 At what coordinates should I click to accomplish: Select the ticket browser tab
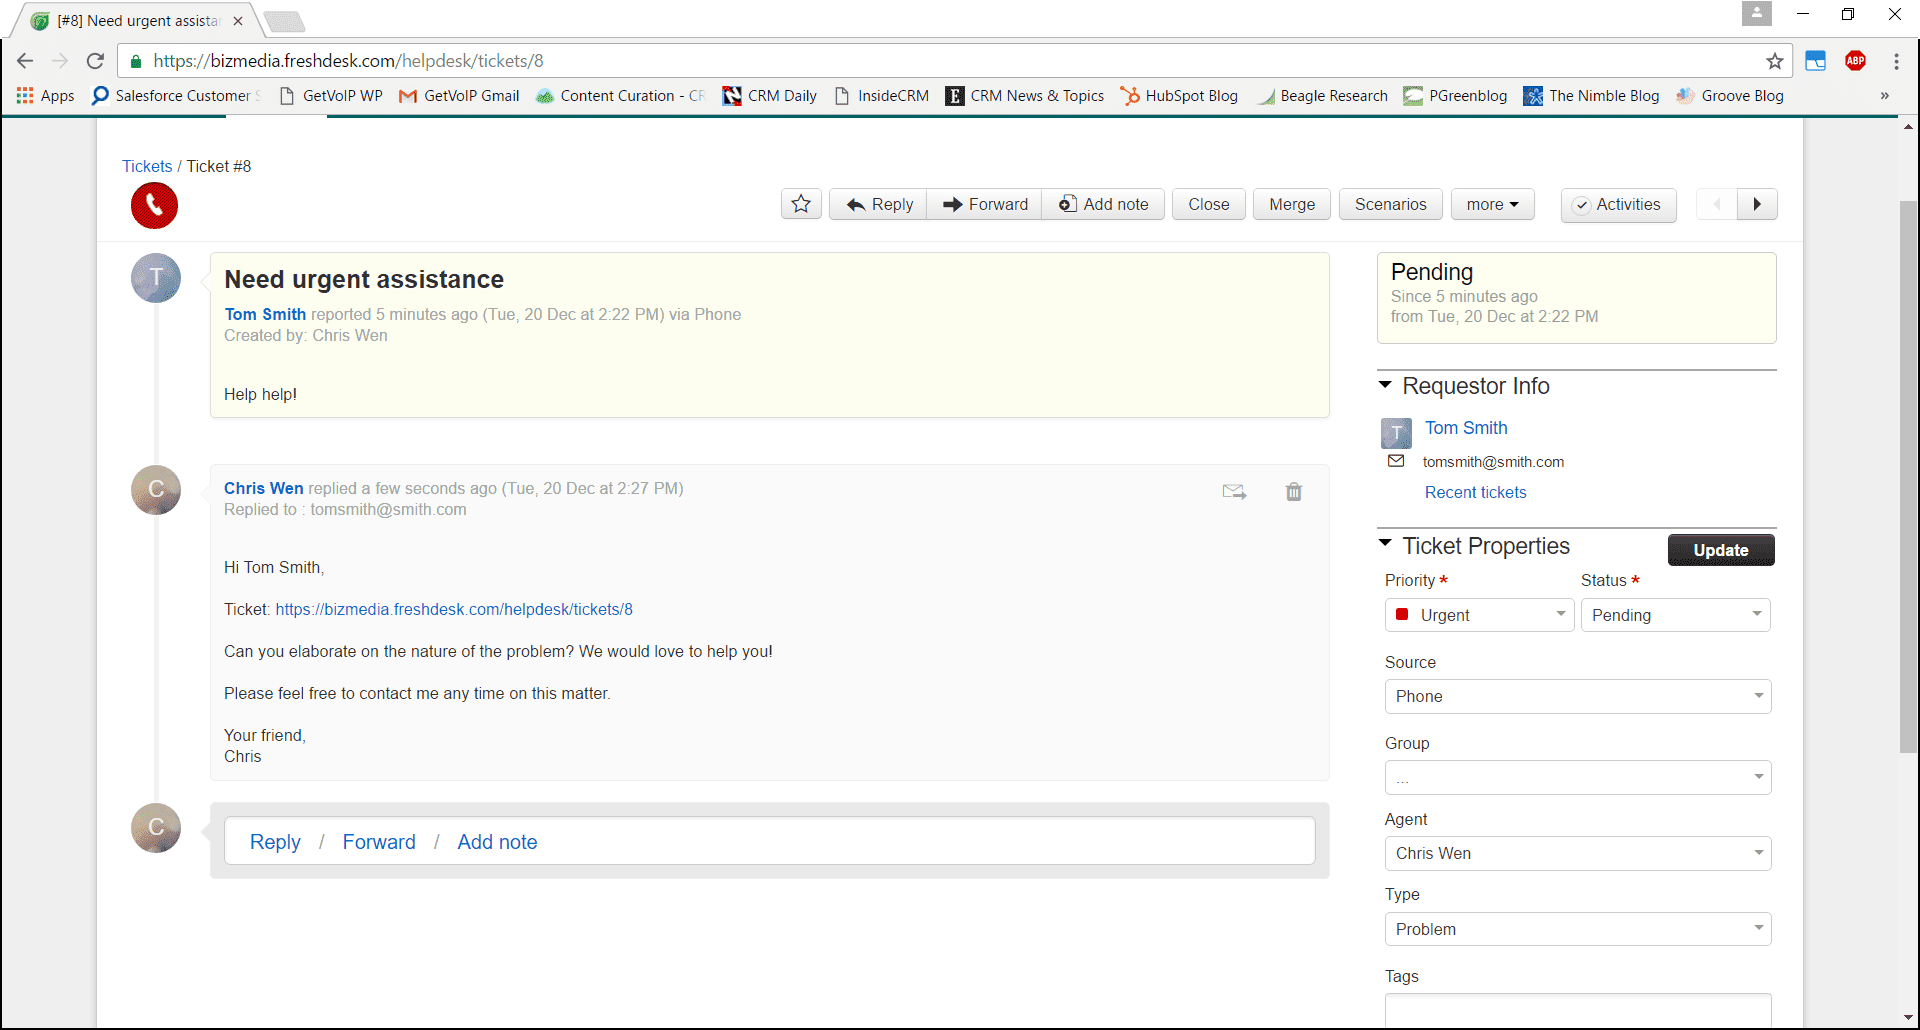click(x=130, y=20)
